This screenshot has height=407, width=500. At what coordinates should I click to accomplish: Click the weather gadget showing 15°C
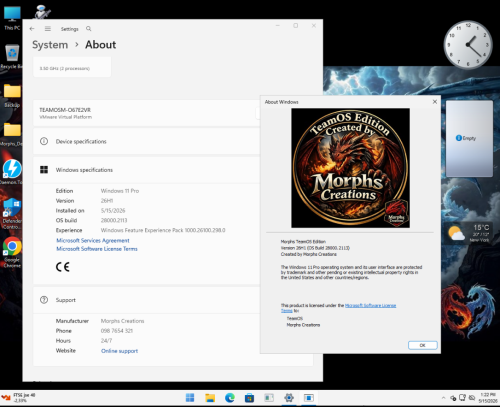pos(469,233)
